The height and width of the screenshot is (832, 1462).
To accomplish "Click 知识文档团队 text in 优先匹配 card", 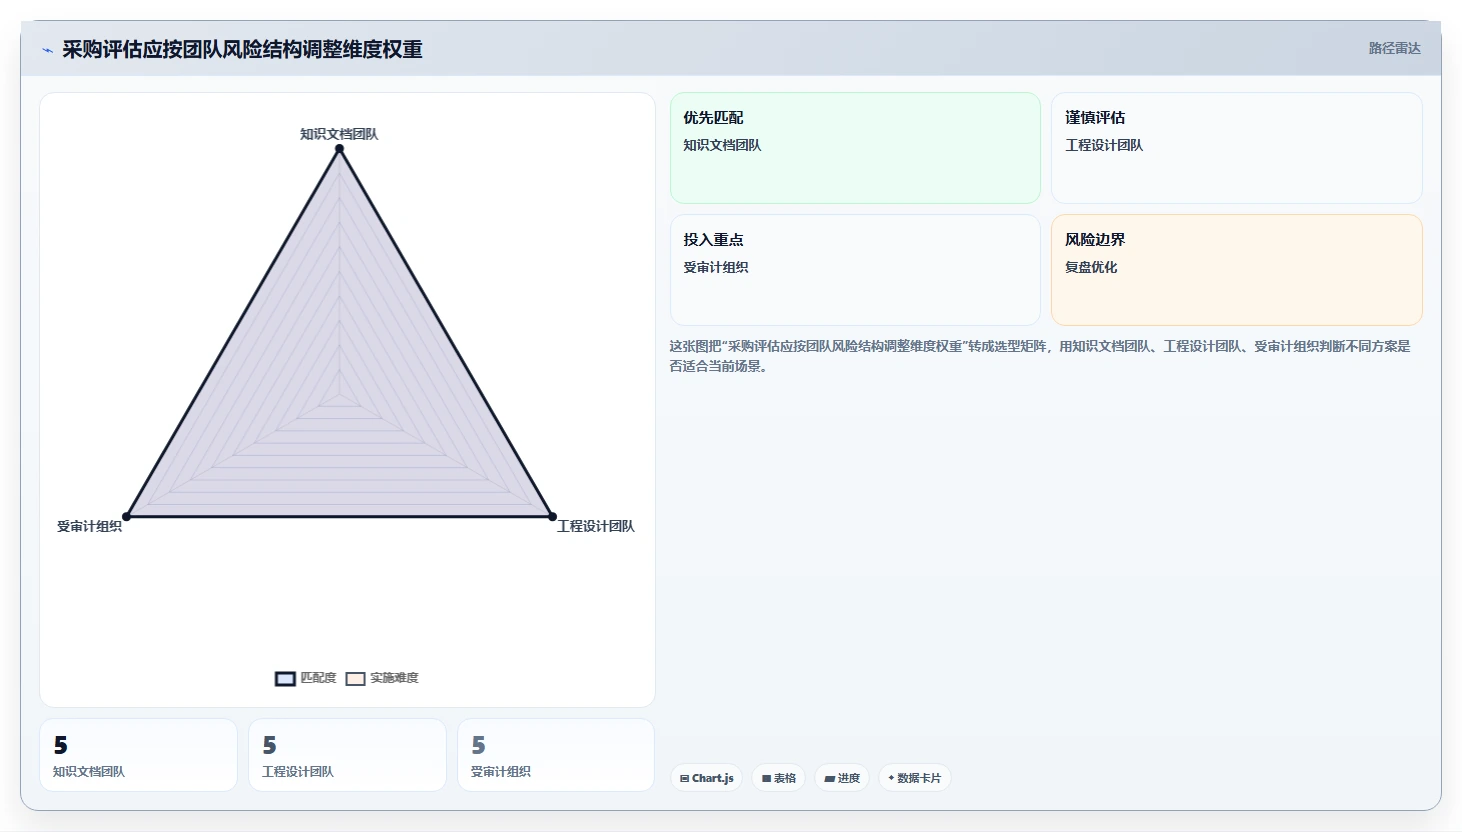I will pos(722,145).
